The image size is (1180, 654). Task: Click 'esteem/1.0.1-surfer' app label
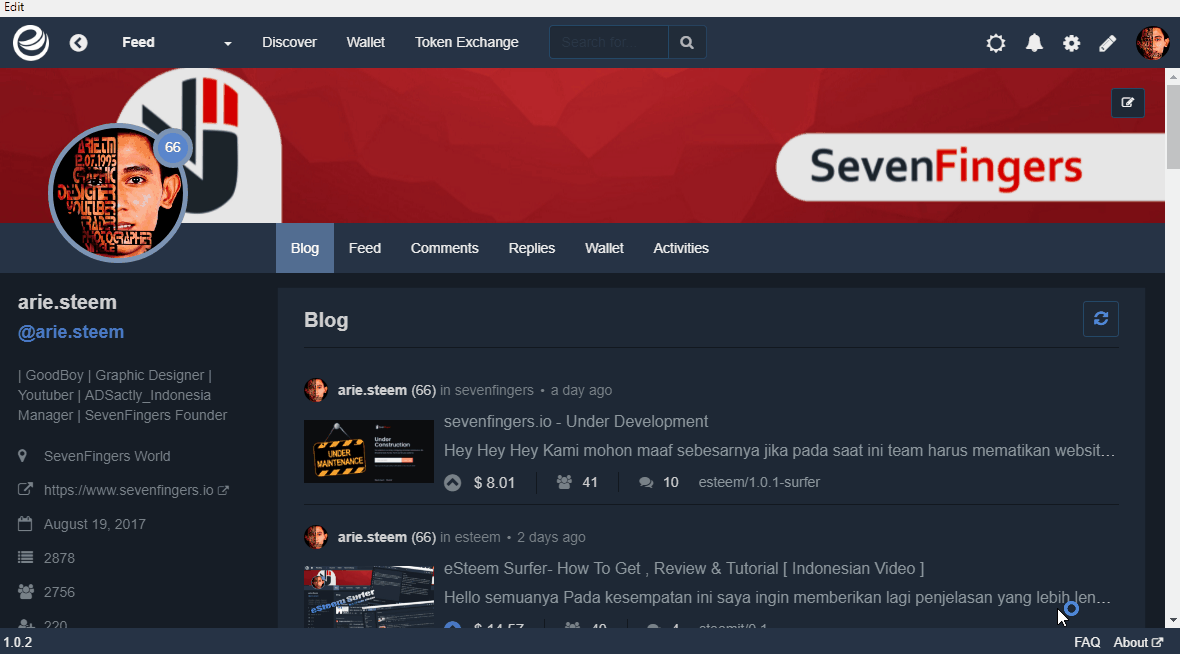coord(759,482)
